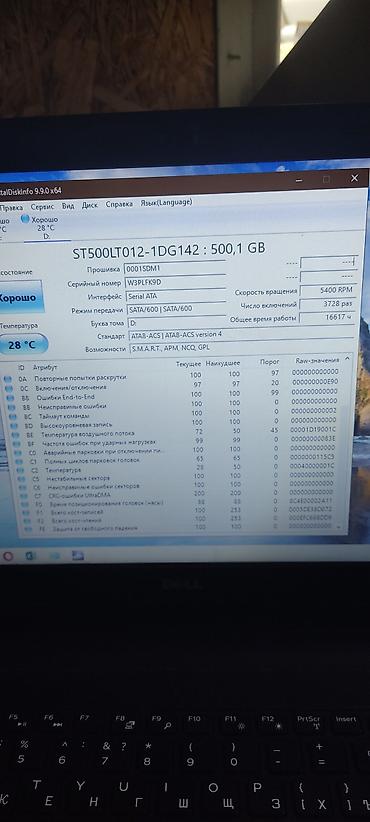Open the Вид menu
Screen dimensions: 370x822
coord(68,206)
